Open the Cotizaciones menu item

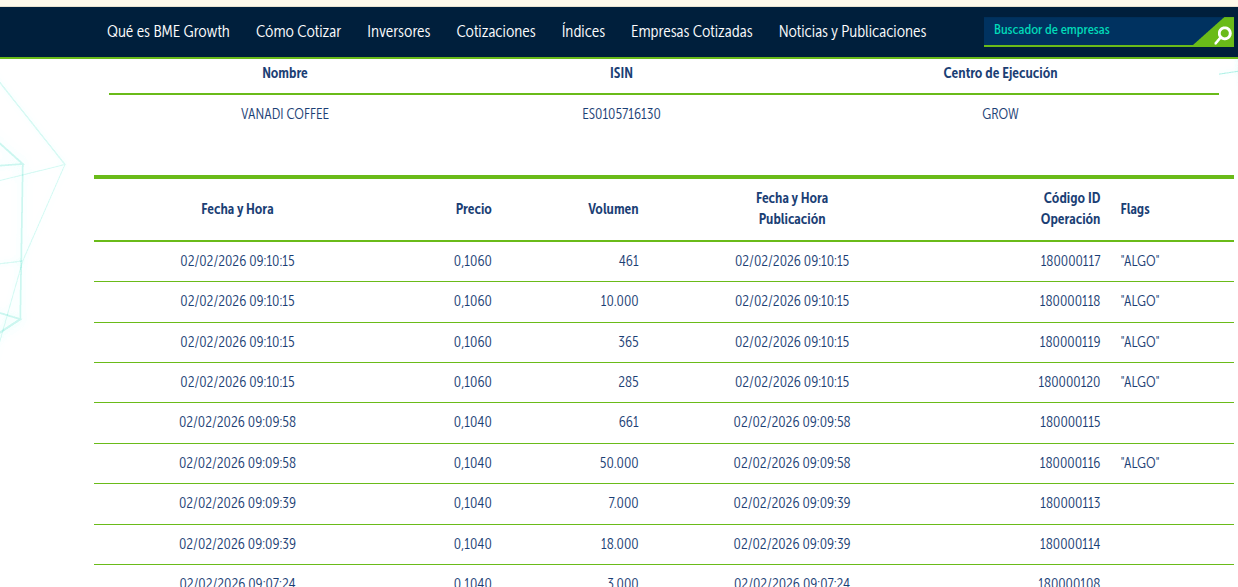(x=496, y=32)
